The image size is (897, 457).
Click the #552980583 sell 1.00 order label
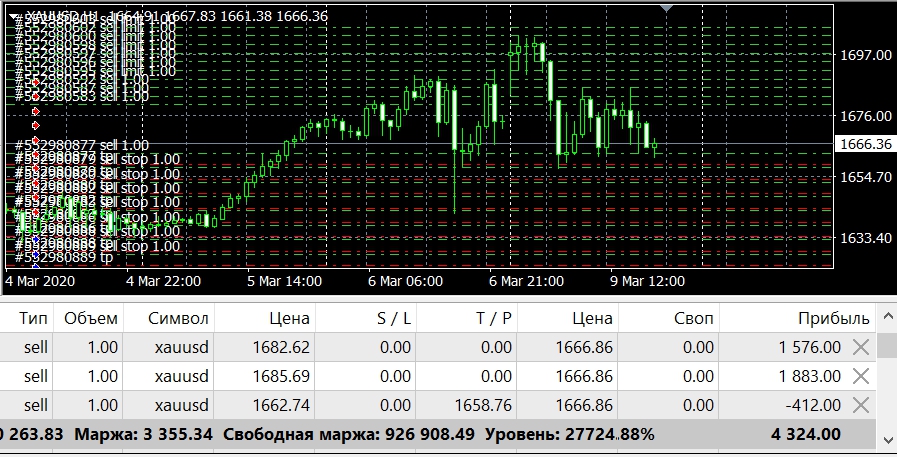point(82,96)
